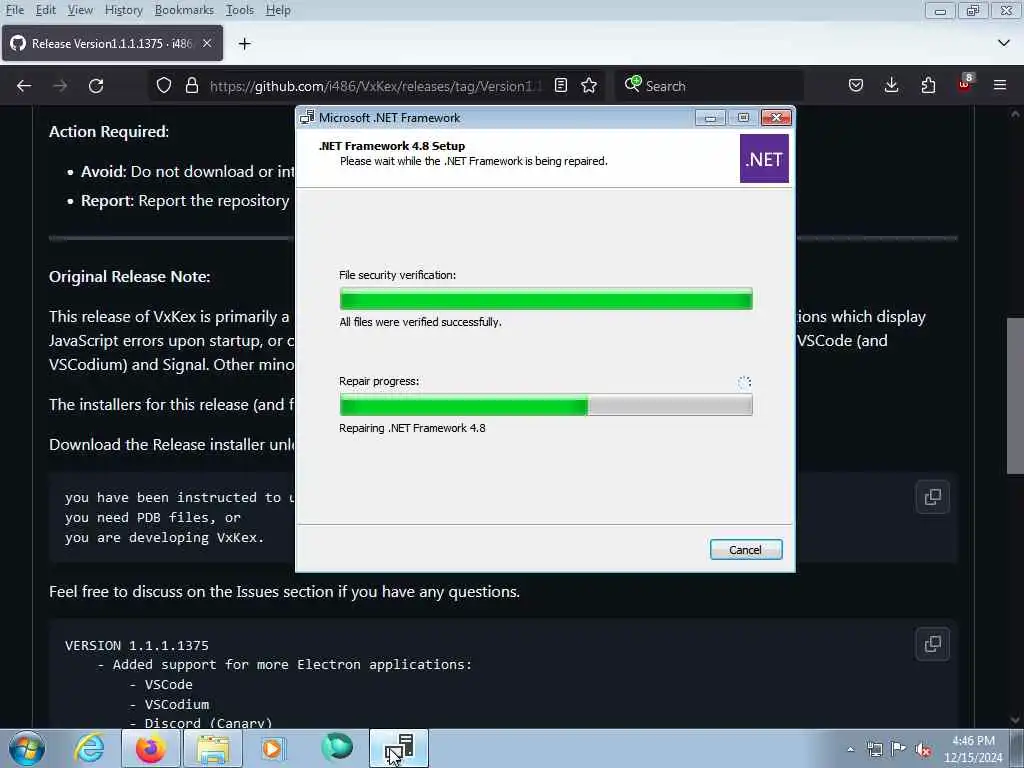The height and width of the screenshot is (768, 1024).
Task: Click the File security verification bar
Action: tap(546, 299)
